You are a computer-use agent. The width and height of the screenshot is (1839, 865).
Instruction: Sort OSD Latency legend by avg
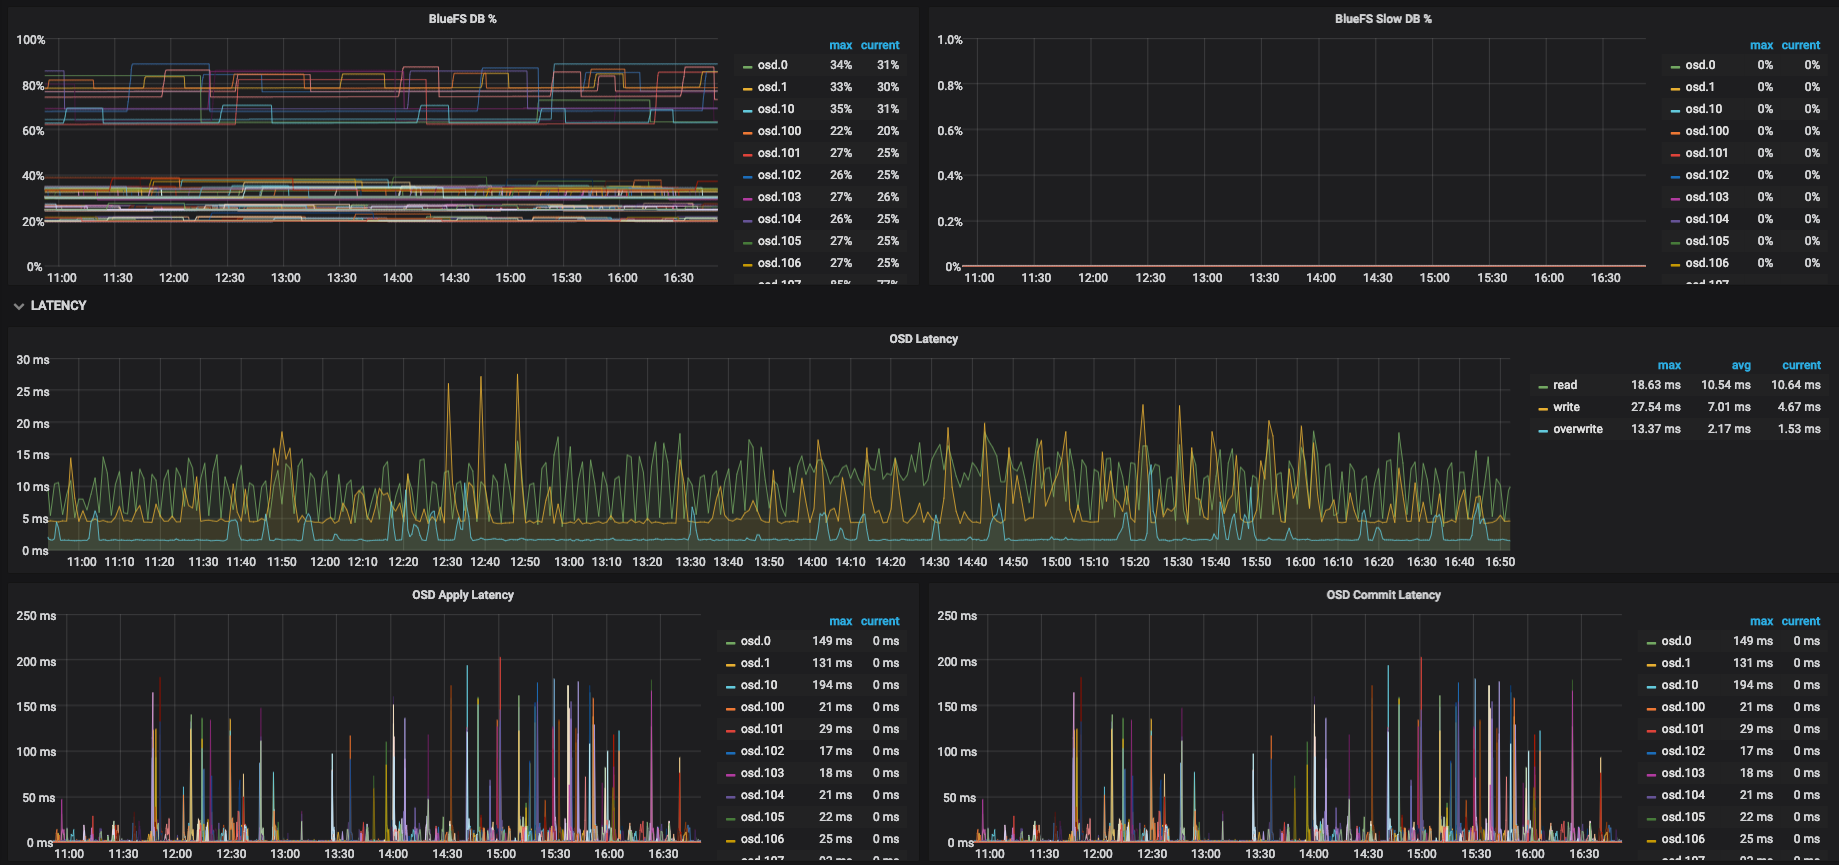tap(1741, 365)
